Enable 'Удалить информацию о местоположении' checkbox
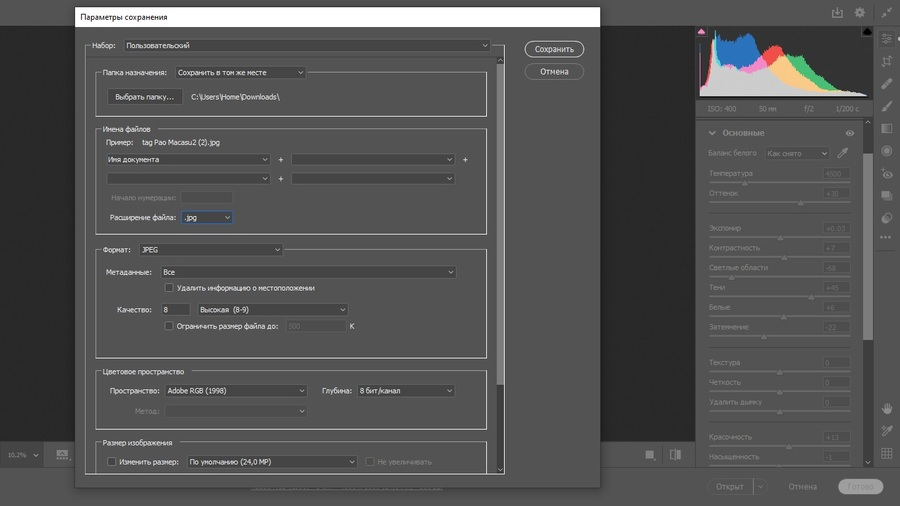The height and width of the screenshot is (506, 900). pos(169,288)
